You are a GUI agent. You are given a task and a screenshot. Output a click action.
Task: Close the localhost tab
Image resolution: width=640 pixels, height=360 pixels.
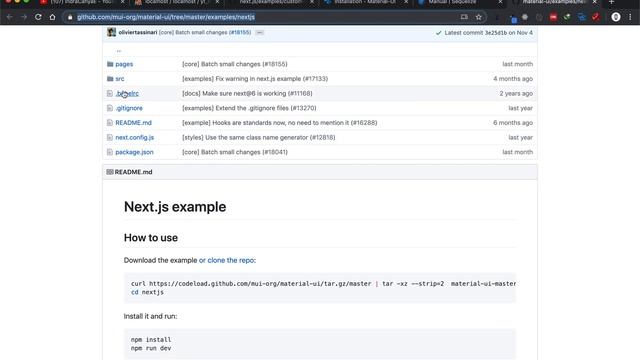point(218,2)
